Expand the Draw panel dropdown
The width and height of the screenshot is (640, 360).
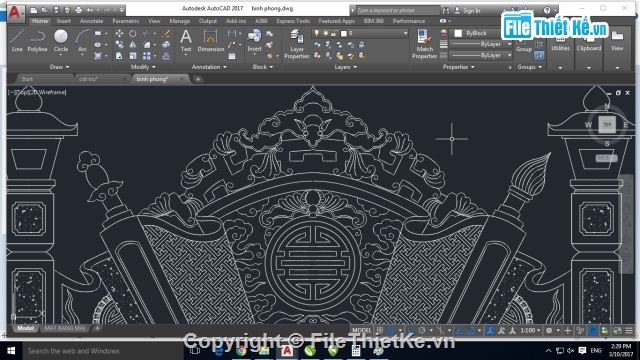click(60, 67)
